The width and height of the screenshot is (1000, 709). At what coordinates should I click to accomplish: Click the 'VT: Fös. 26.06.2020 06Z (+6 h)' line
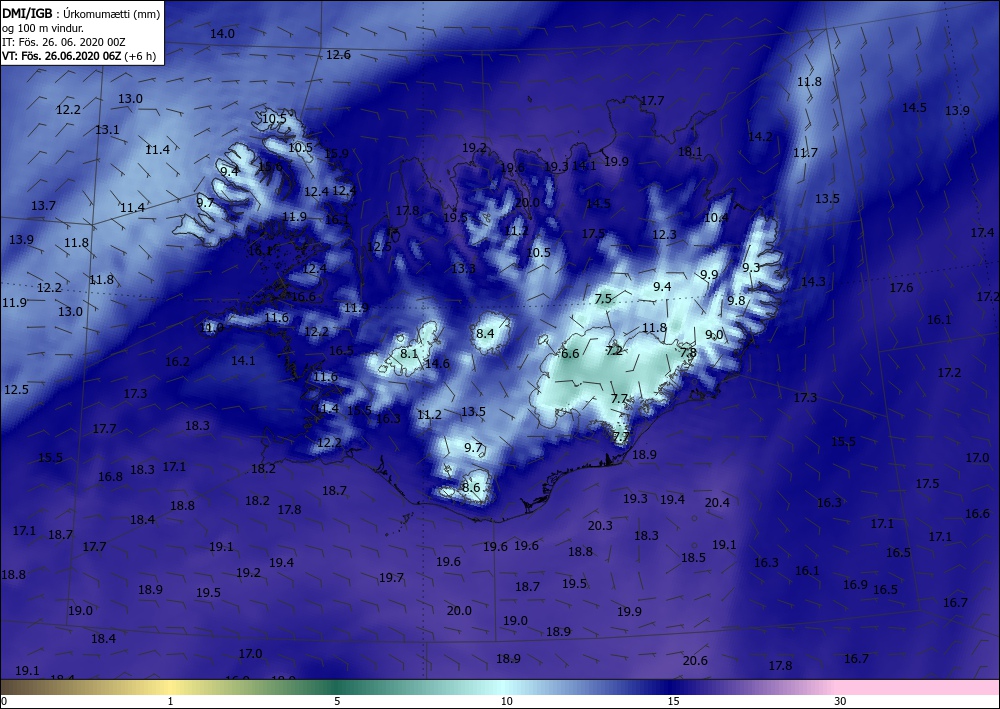click(x=78, y=55)
